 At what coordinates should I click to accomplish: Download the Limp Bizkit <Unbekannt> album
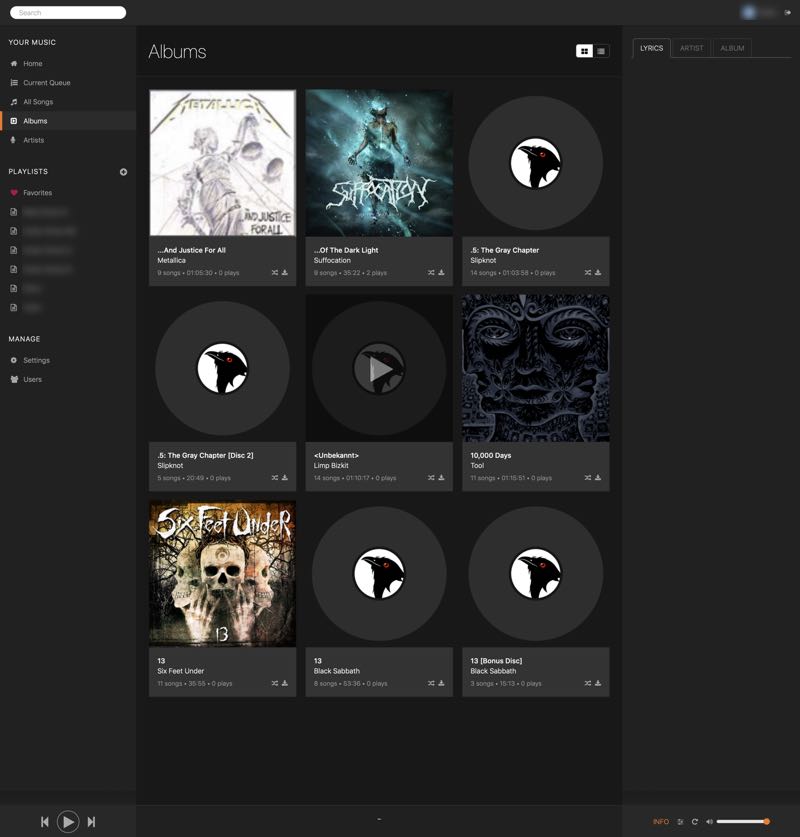(x=441, y=478)
